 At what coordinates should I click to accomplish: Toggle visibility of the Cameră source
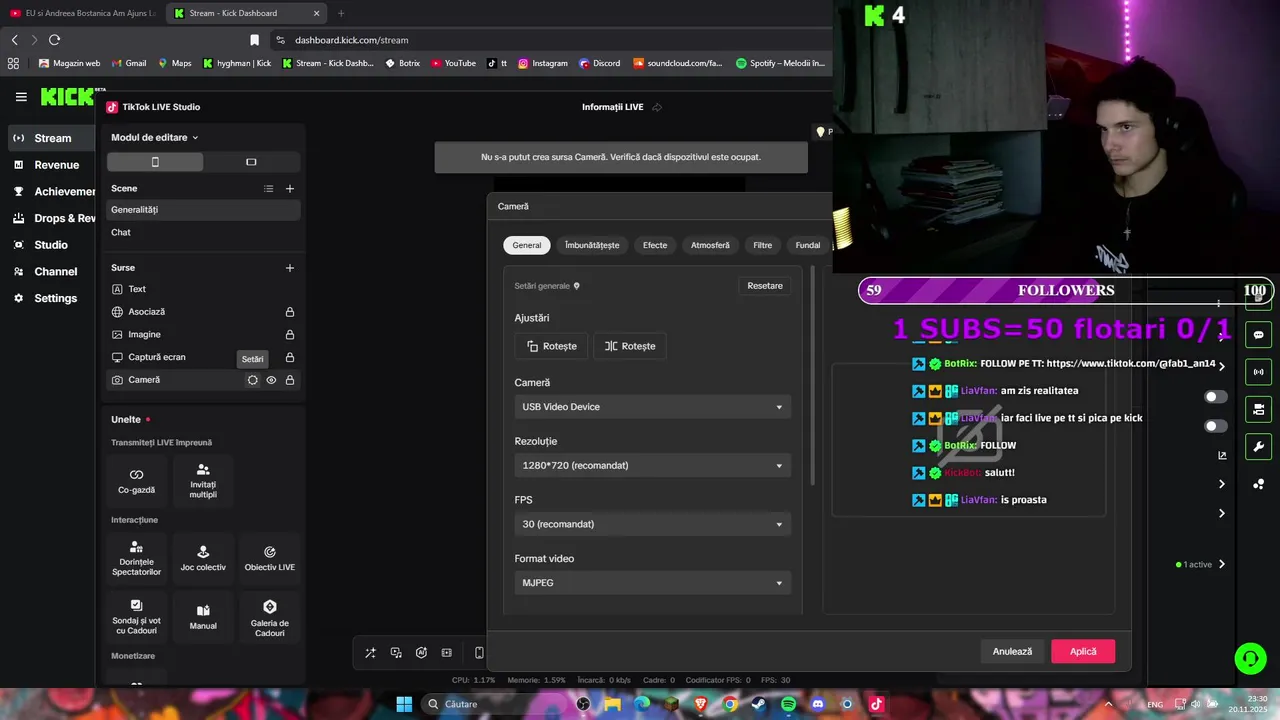pyautogui.click(x=271, y=380)
